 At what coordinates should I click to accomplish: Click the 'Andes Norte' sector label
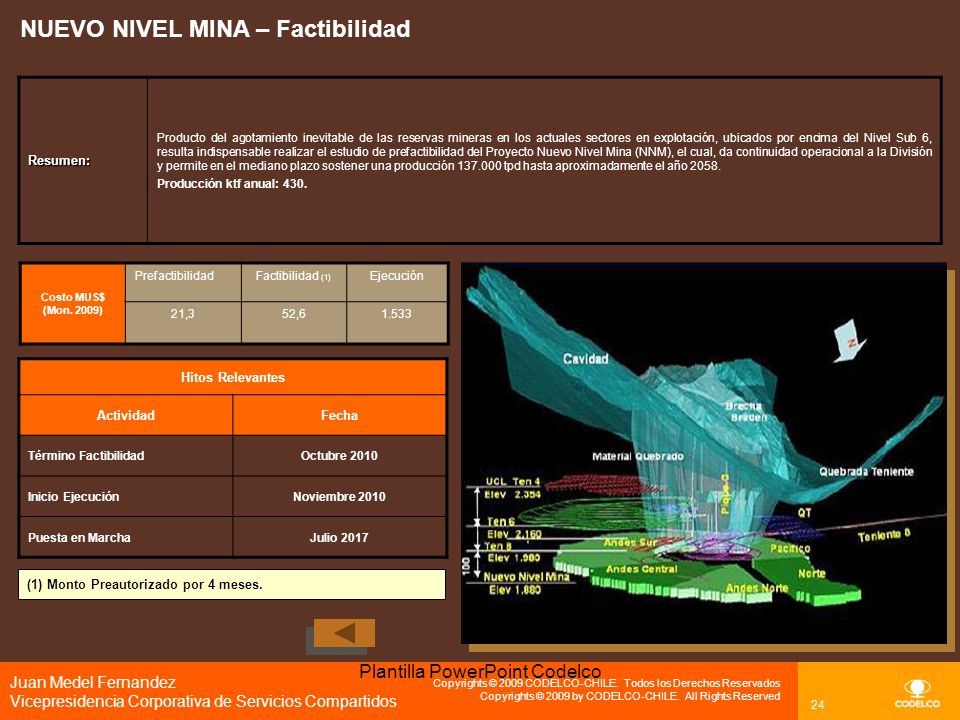point(757,588)
